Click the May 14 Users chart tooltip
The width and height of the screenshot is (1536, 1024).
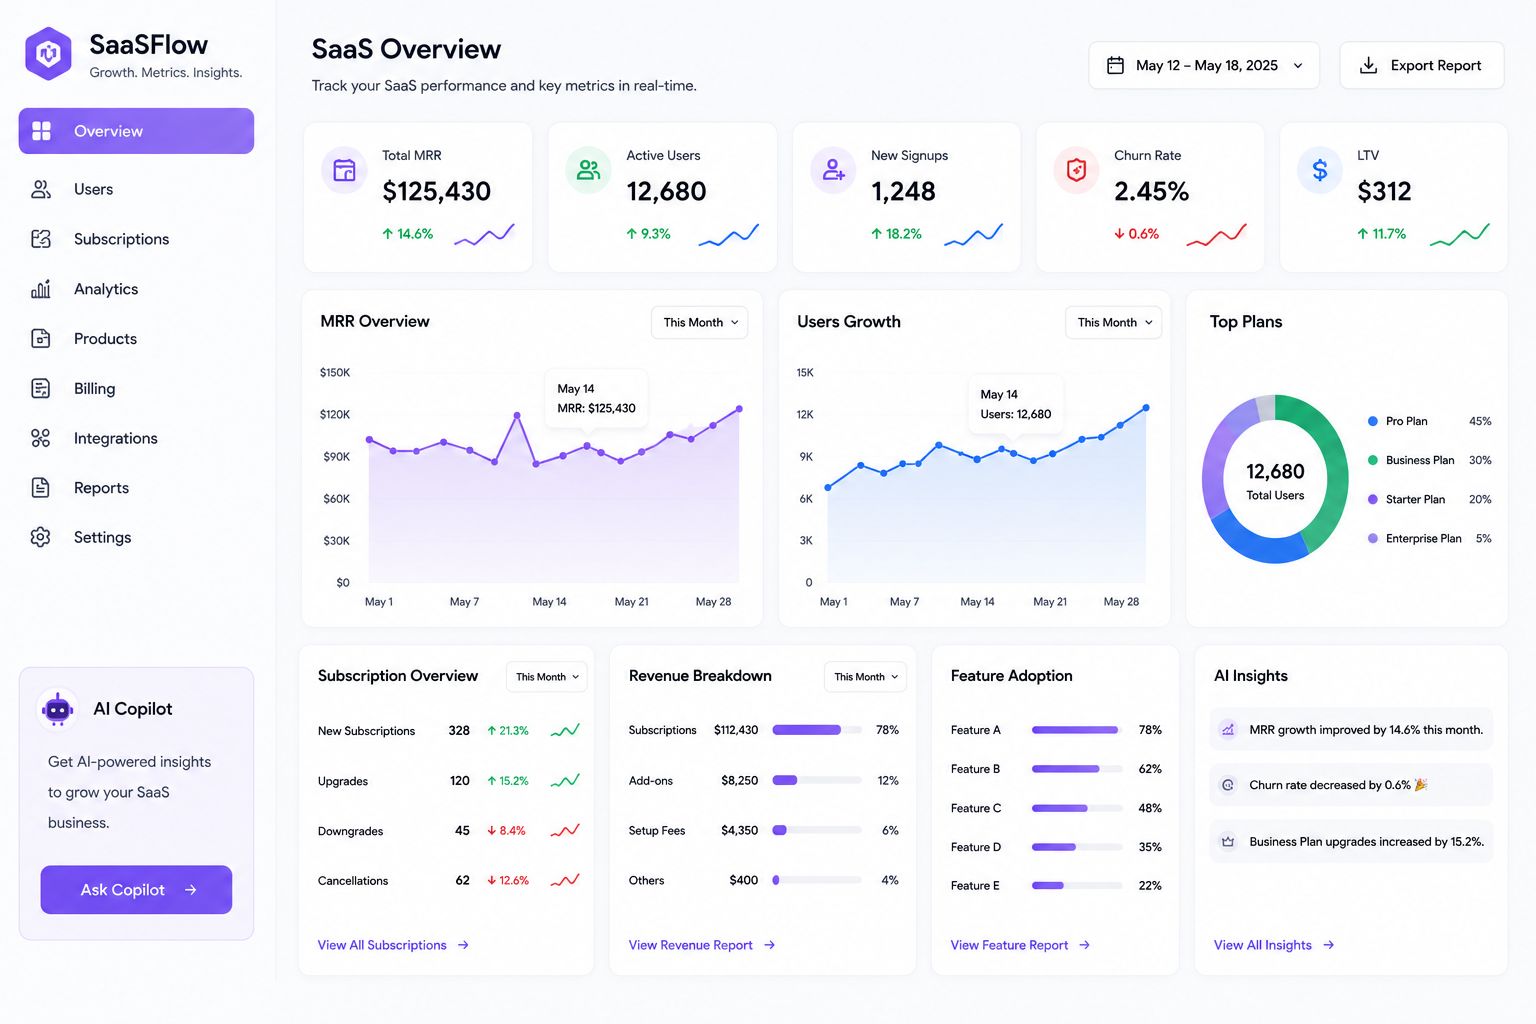click(1015, 405)
